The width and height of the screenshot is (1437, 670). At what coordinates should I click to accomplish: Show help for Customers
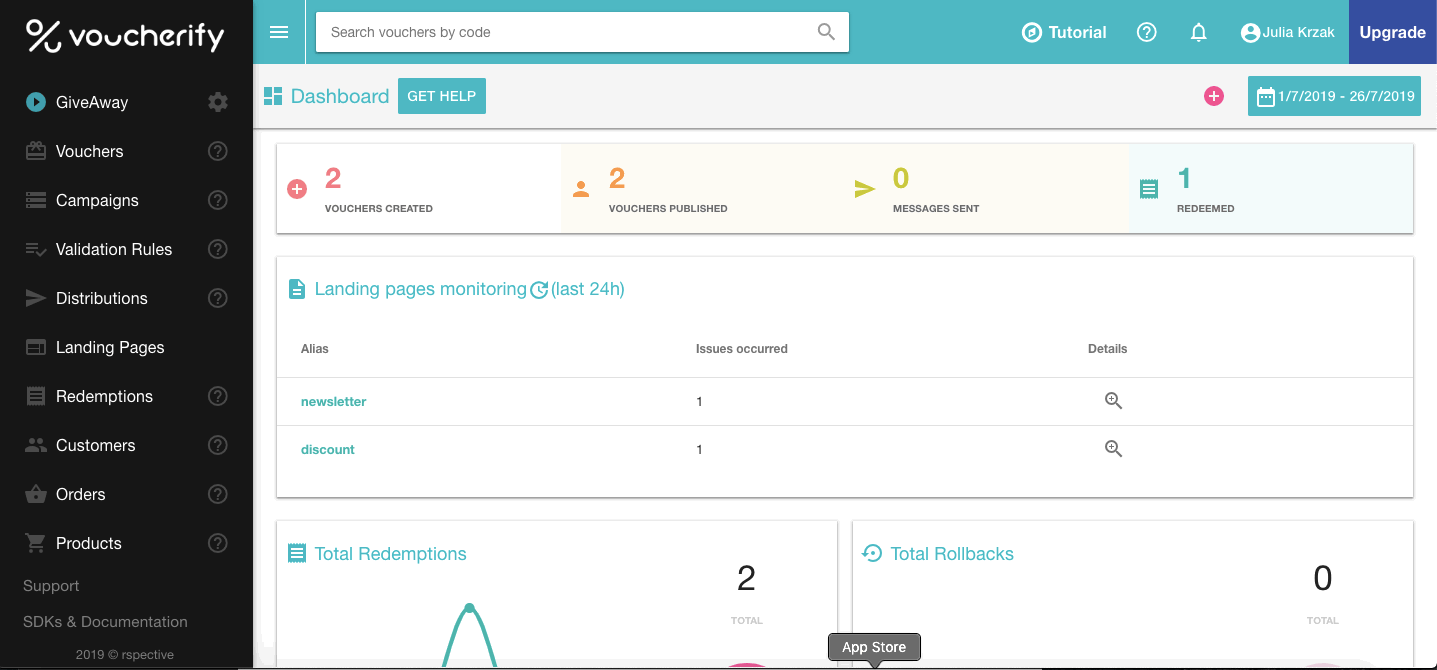(217, 445)
